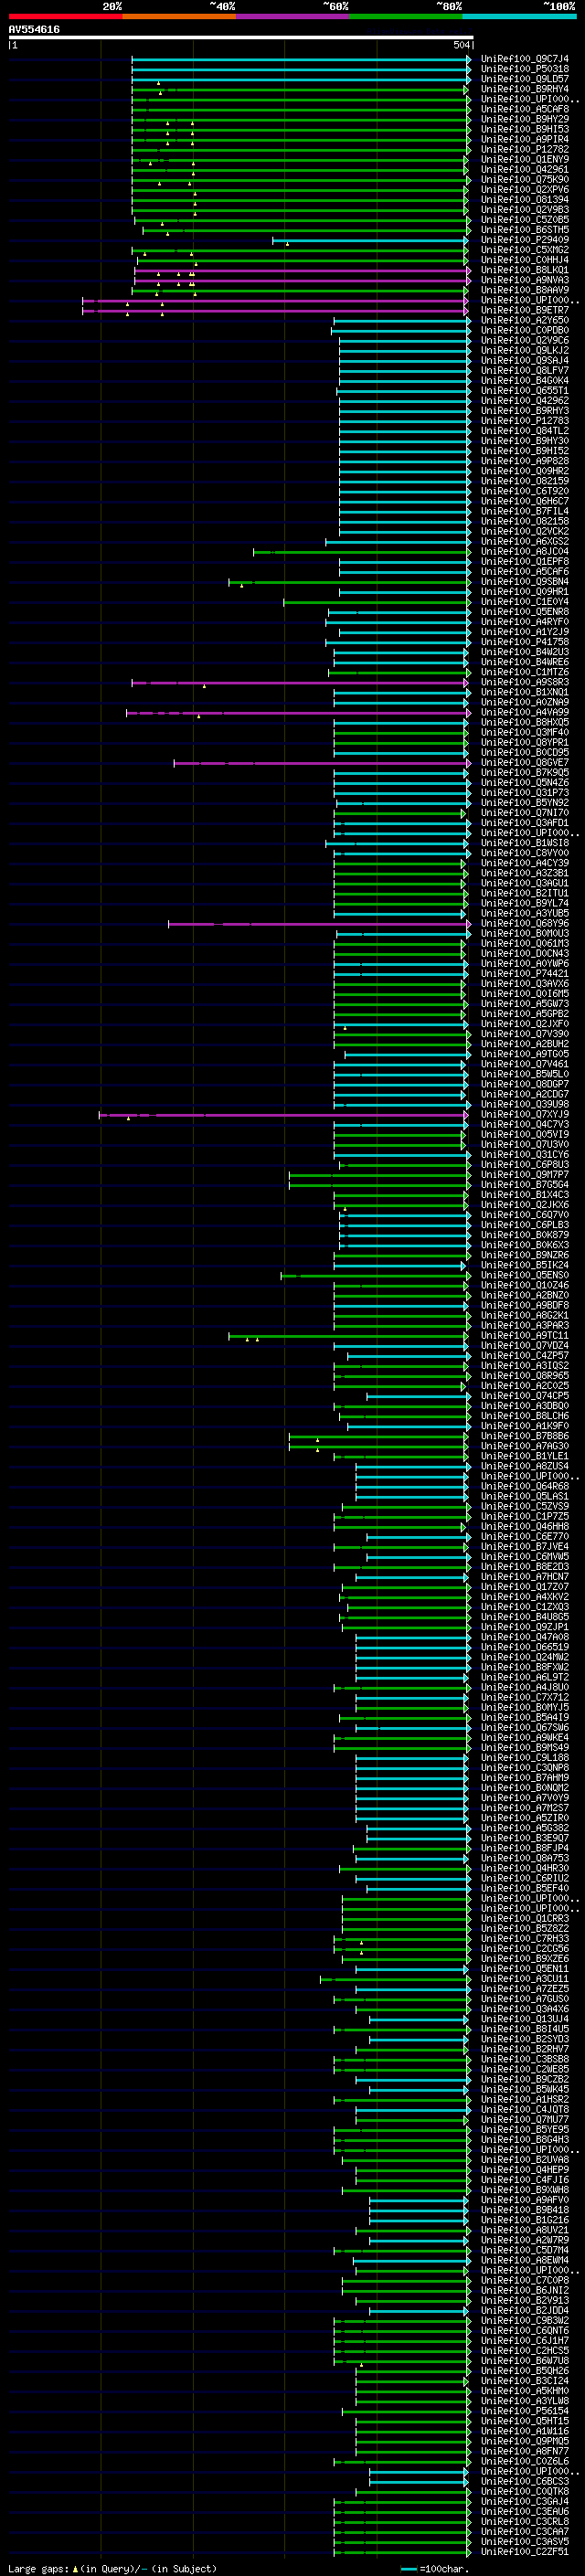This screenshot has width=585, height=2576.
Task: Open hit UniRef100_Q9LD57
Action: click(x=524, y=79)
